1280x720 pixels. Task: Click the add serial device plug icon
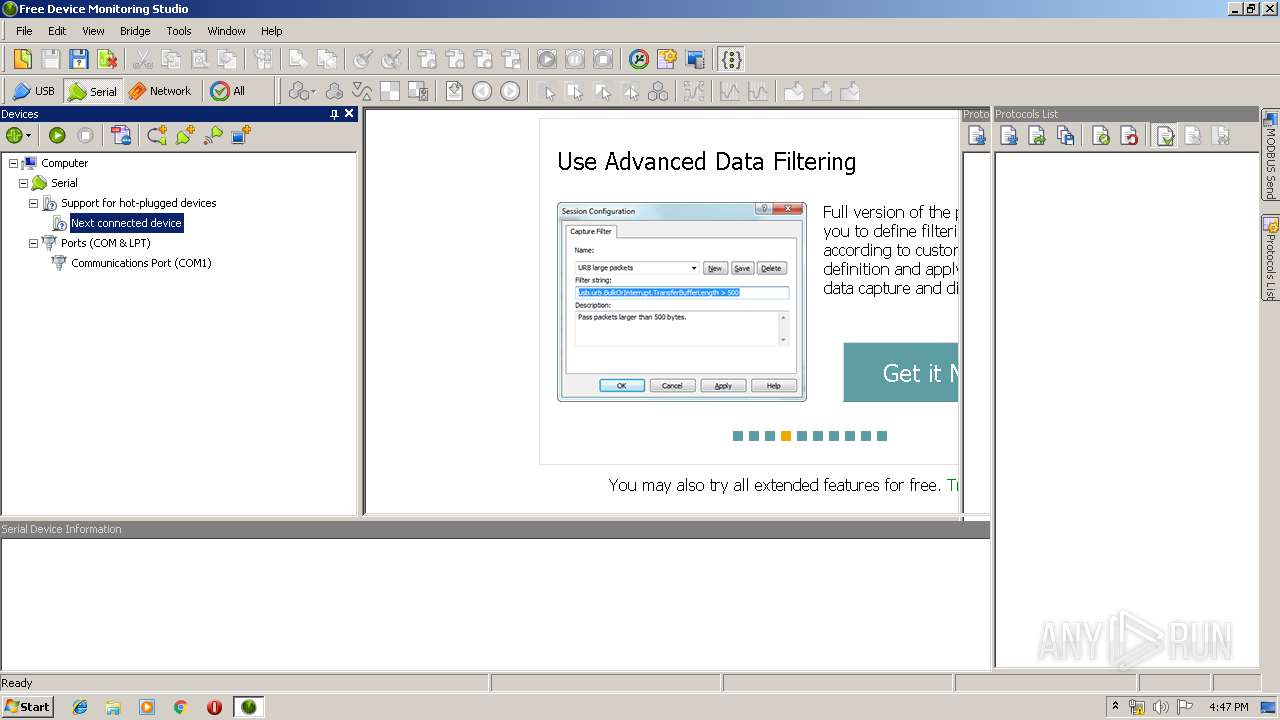[x=185, y=135]
